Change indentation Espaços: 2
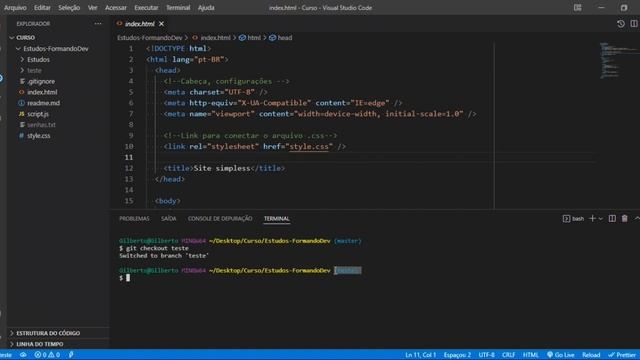The height and width of the screenshot is (360, 640). click(457, 355)
